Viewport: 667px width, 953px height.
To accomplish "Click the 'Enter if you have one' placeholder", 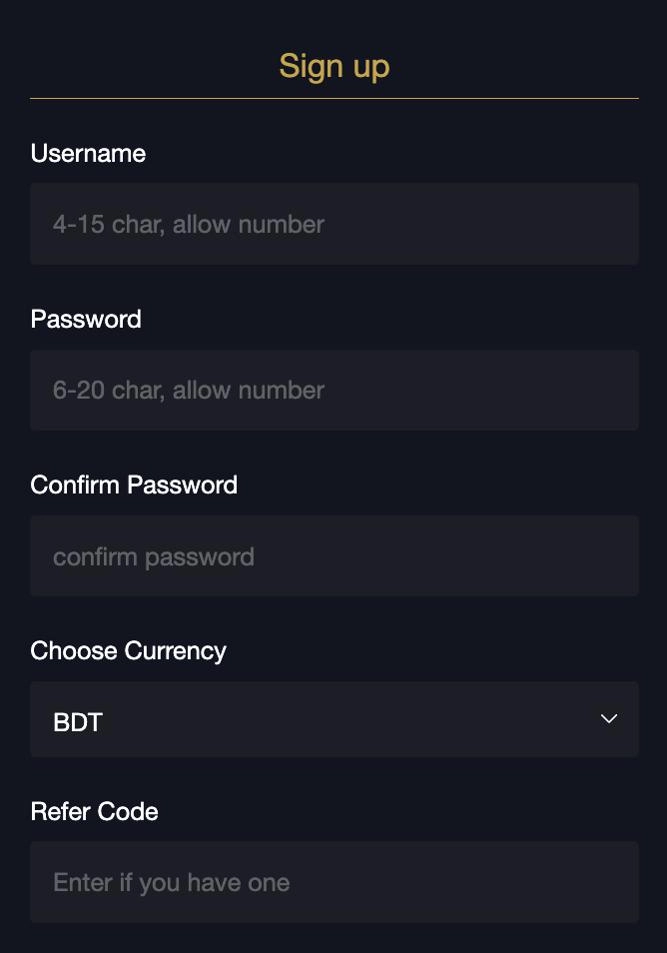I will click(x=171, y=882).
